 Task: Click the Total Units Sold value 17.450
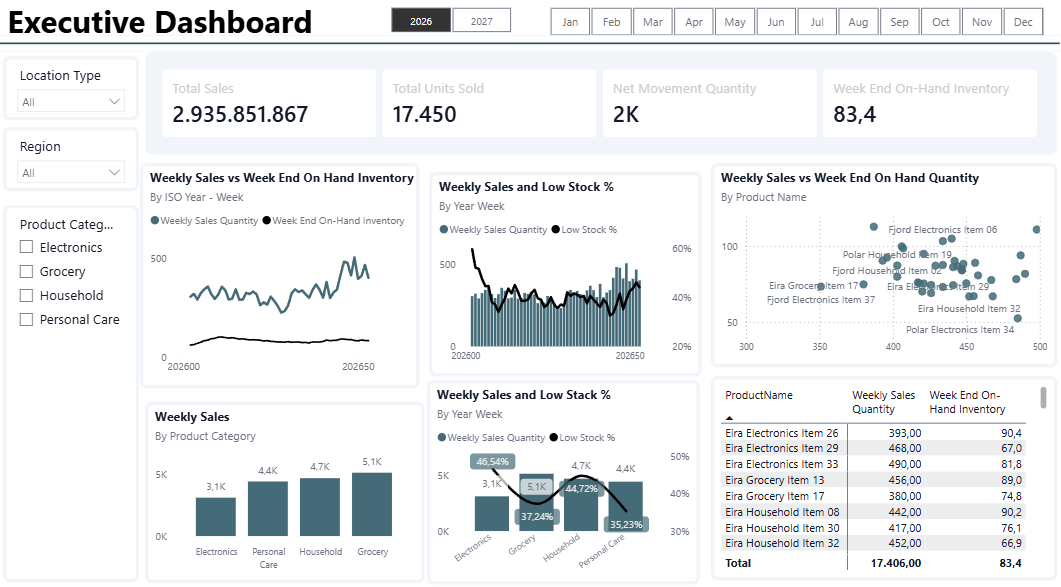point(424,114)
